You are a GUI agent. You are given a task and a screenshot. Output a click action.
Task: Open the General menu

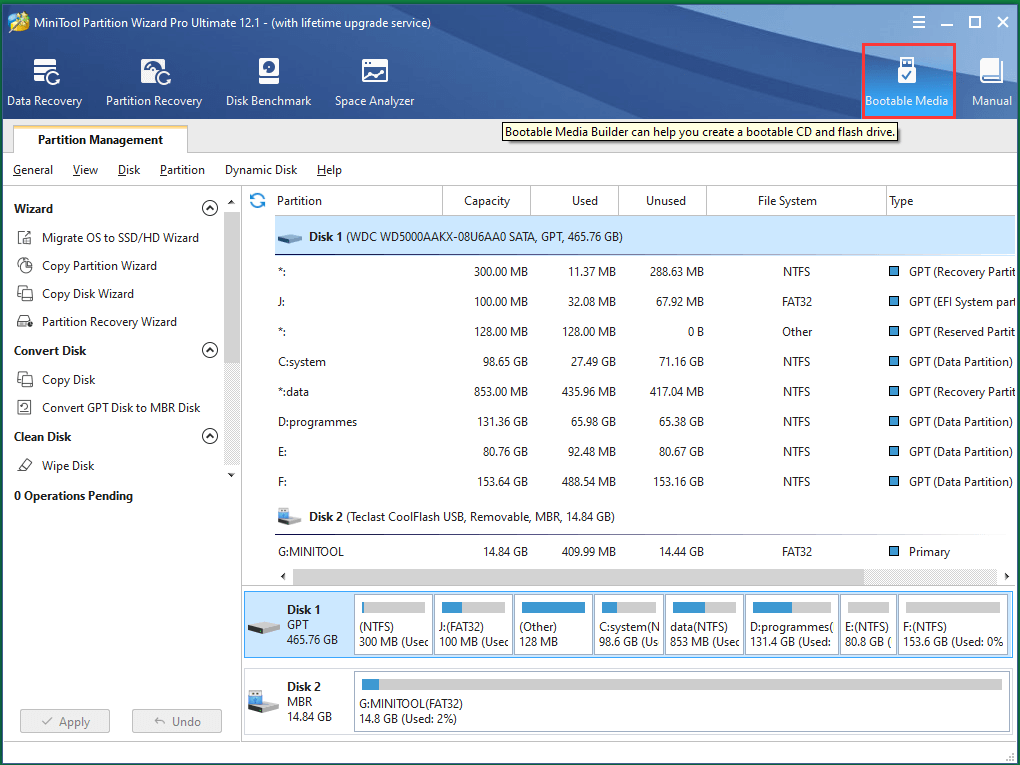point(33,170)
